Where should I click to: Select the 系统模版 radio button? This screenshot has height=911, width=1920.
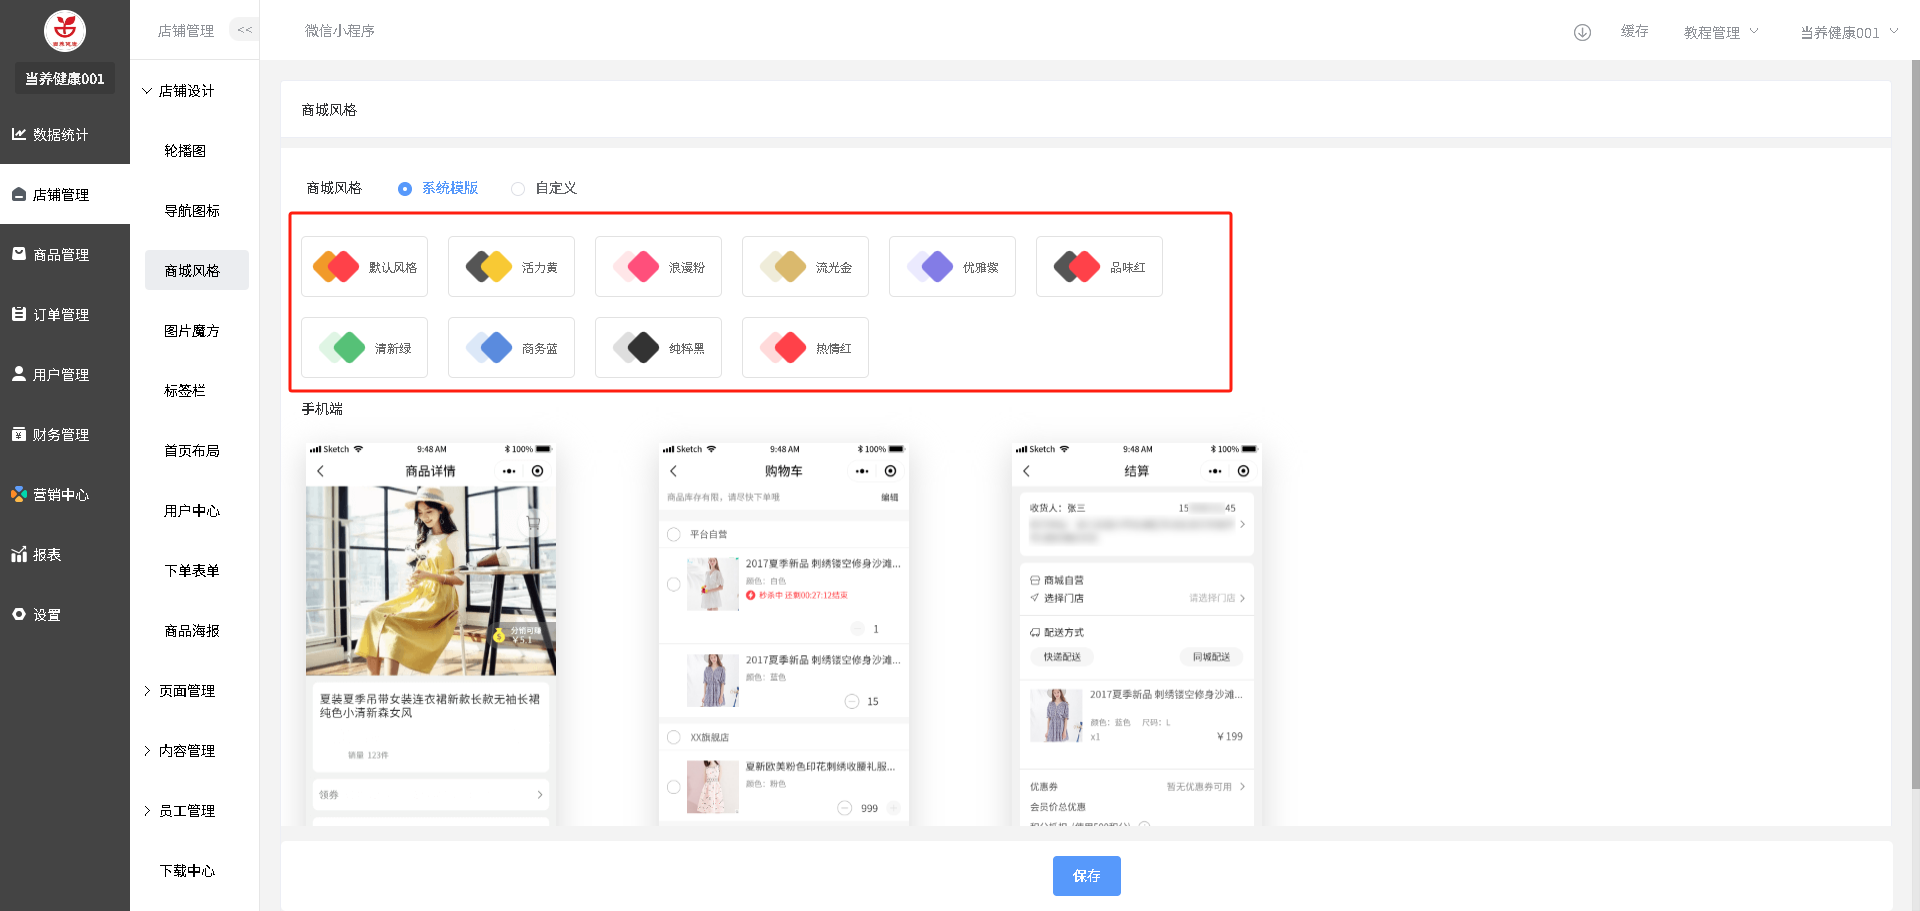coord(405,189)
